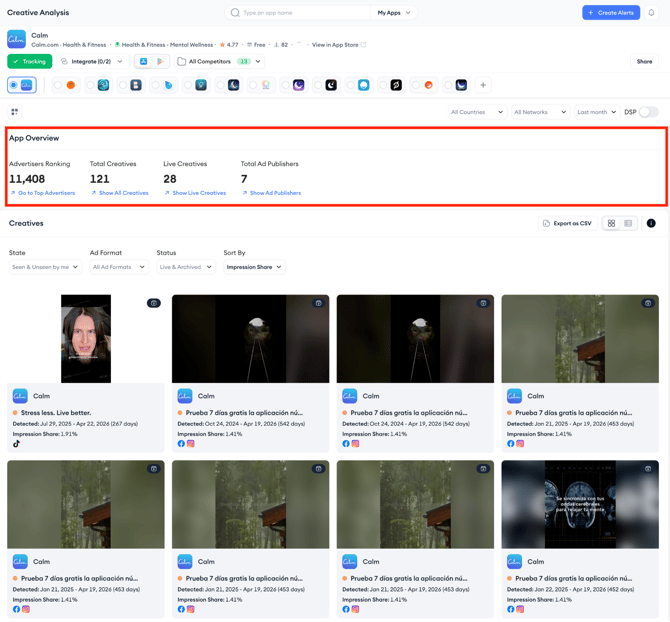Click the search magnifier icon
This screenshot has height=622, width=670.
[x=235, y=13]
